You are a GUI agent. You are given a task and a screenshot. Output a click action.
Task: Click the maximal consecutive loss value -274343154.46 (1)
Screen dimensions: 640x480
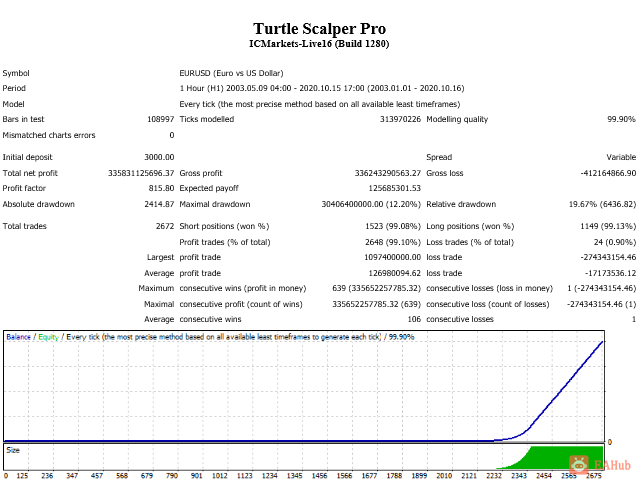[602, 304]
